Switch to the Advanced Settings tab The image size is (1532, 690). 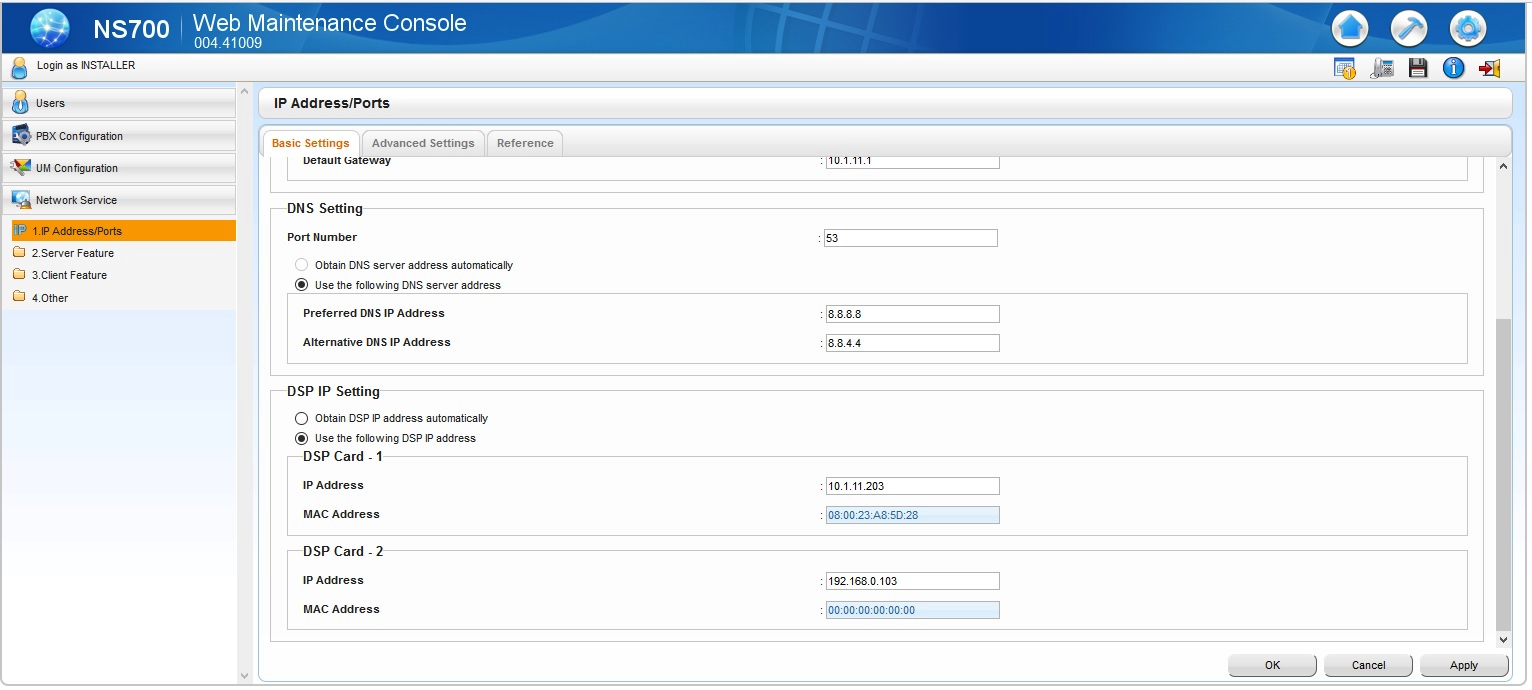point(423,143)
